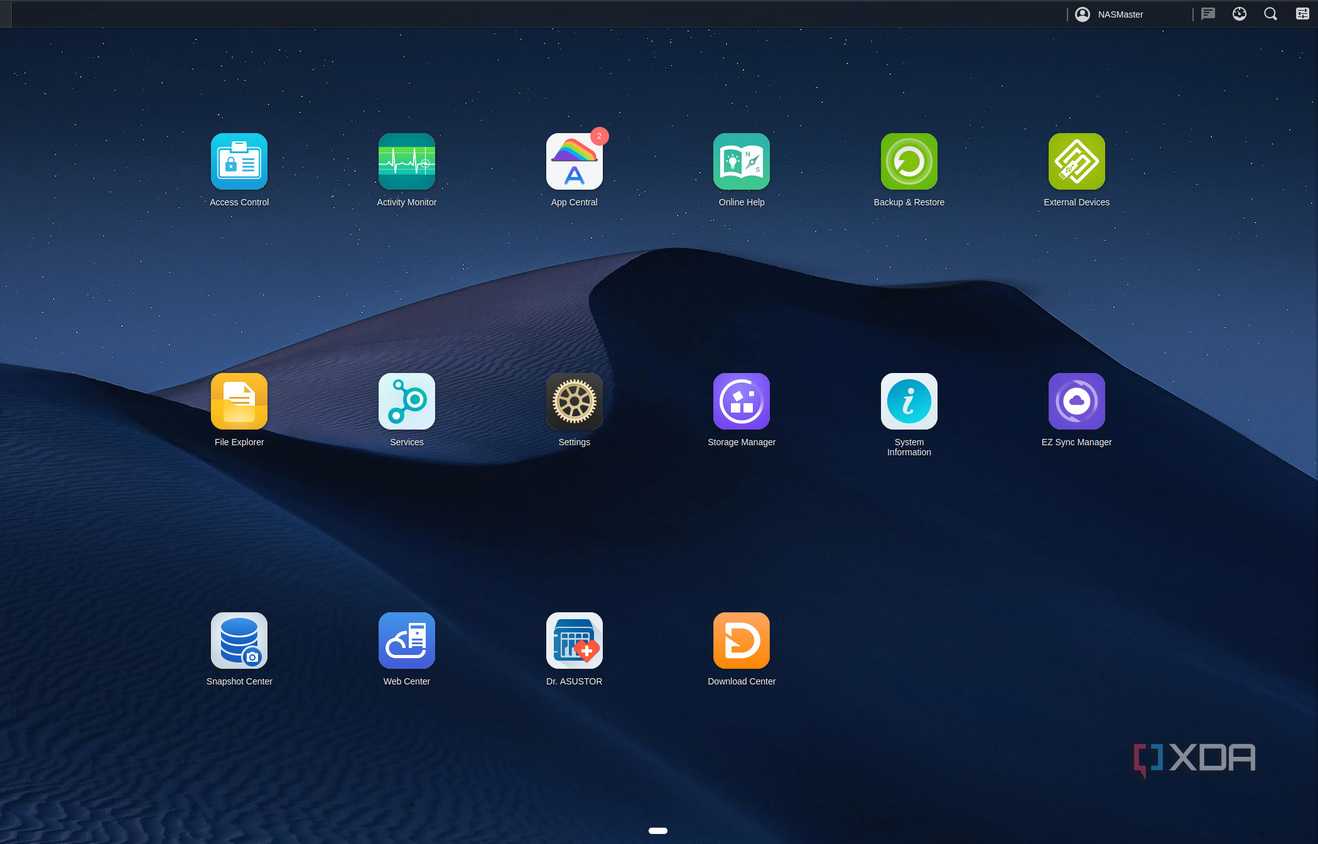Viewport: 1318px width, 844px height.
Task: Launch Dr. ASUSTOR
Action: click(574, 640)
